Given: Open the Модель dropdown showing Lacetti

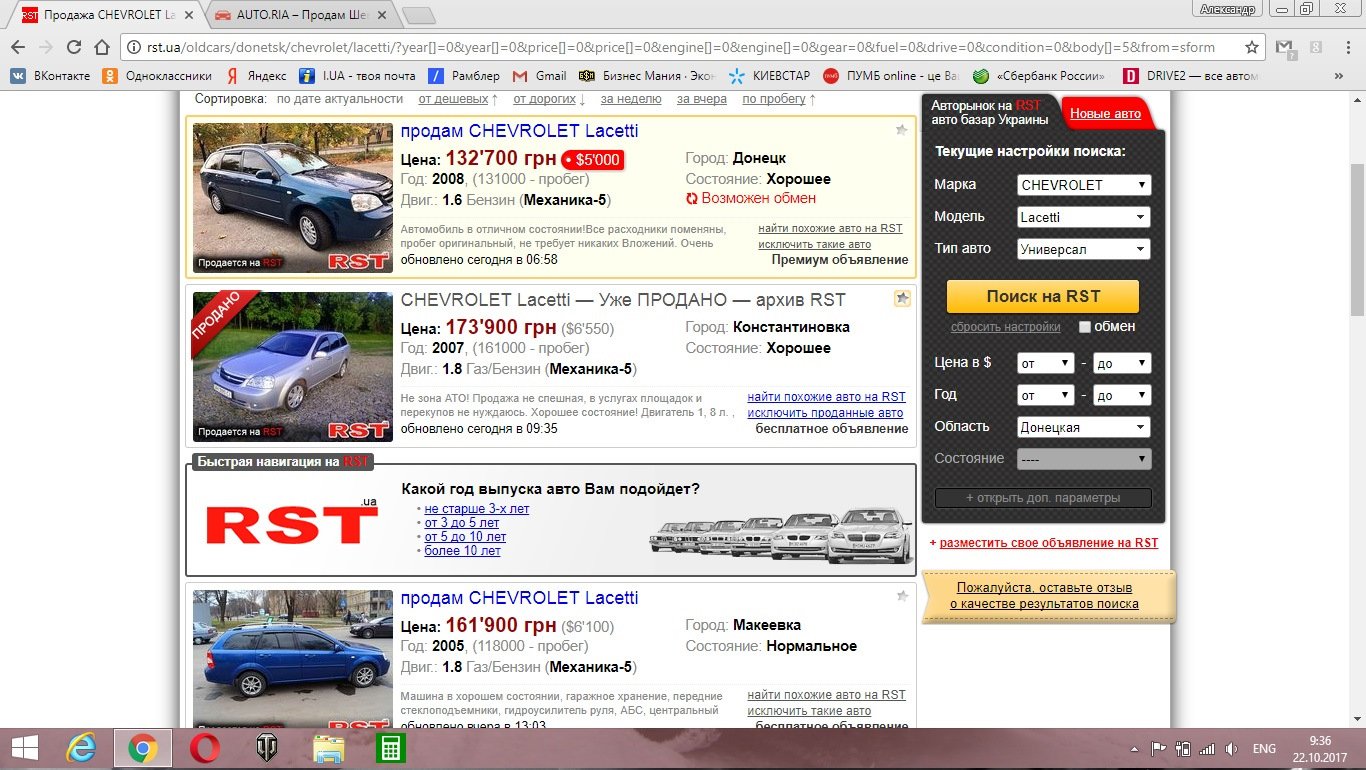Looking at the screenshot, I should click(1084, 217).
